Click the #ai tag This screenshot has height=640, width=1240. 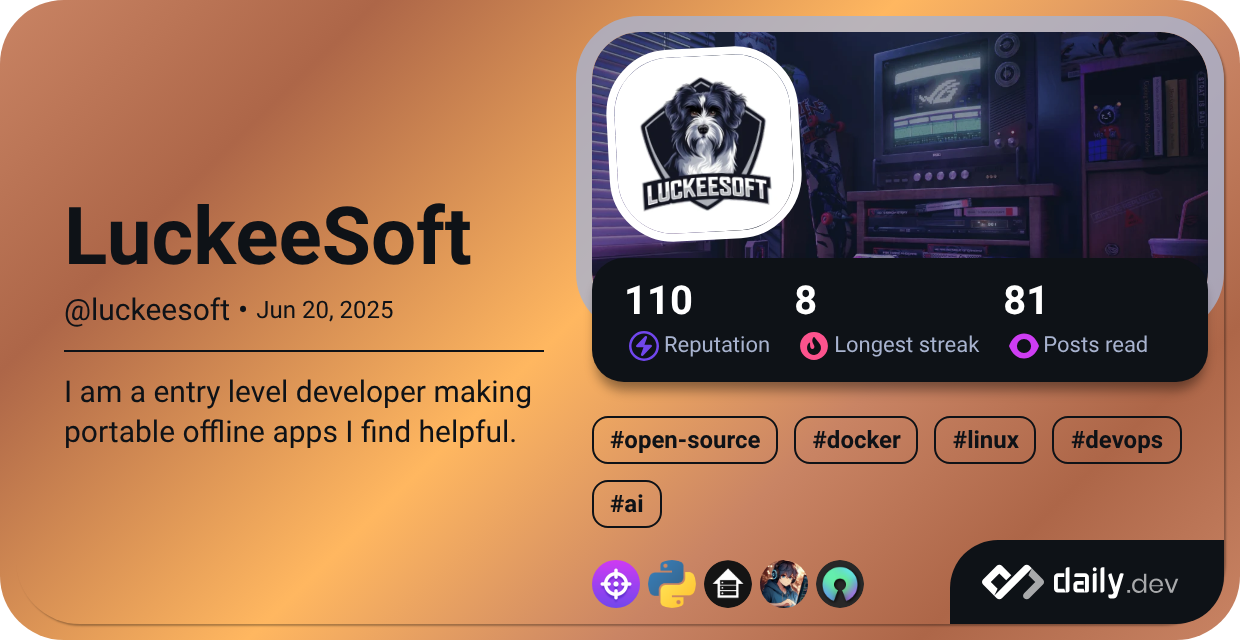pyautogui.click(x=627, y=504)
